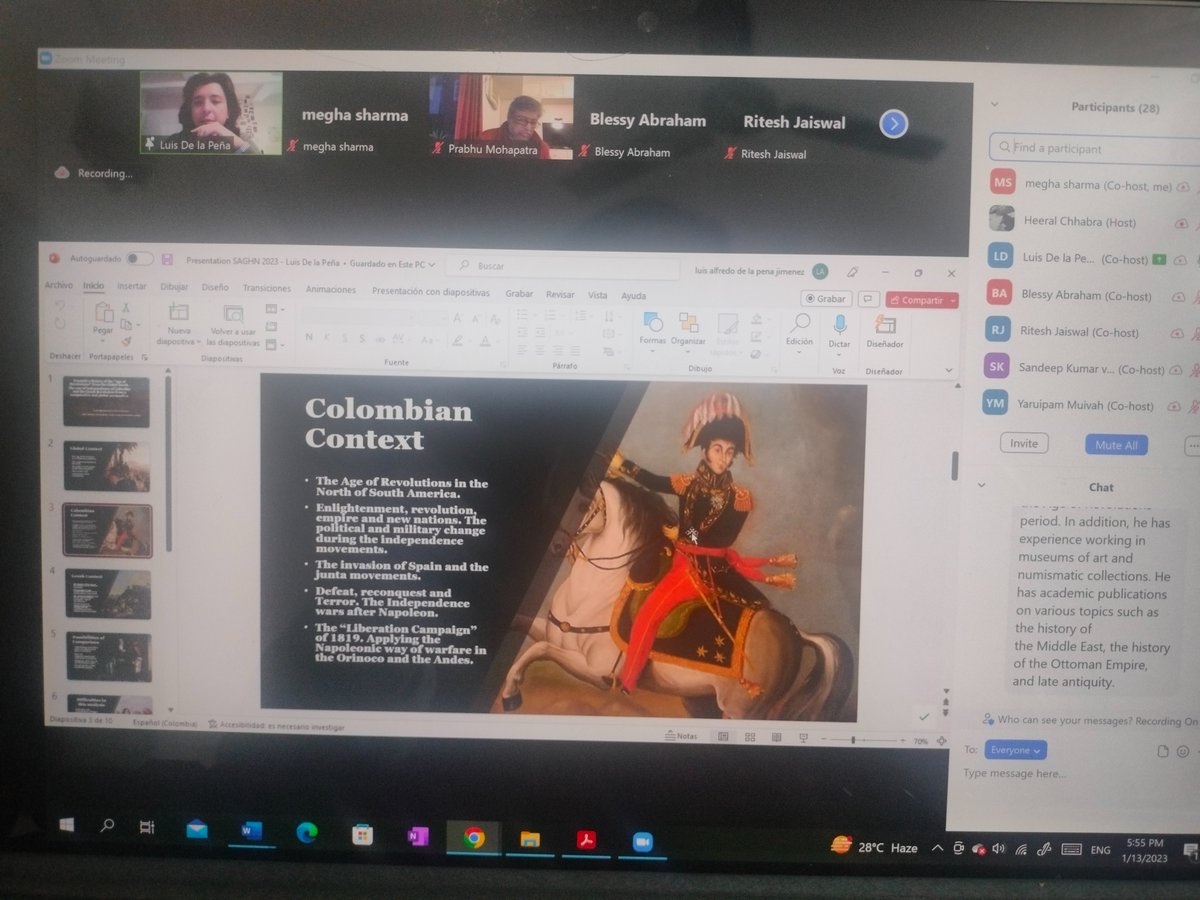Click the volume icon in system tray
This screenshot has height=900, width=1200.
(x=999, y=848)
